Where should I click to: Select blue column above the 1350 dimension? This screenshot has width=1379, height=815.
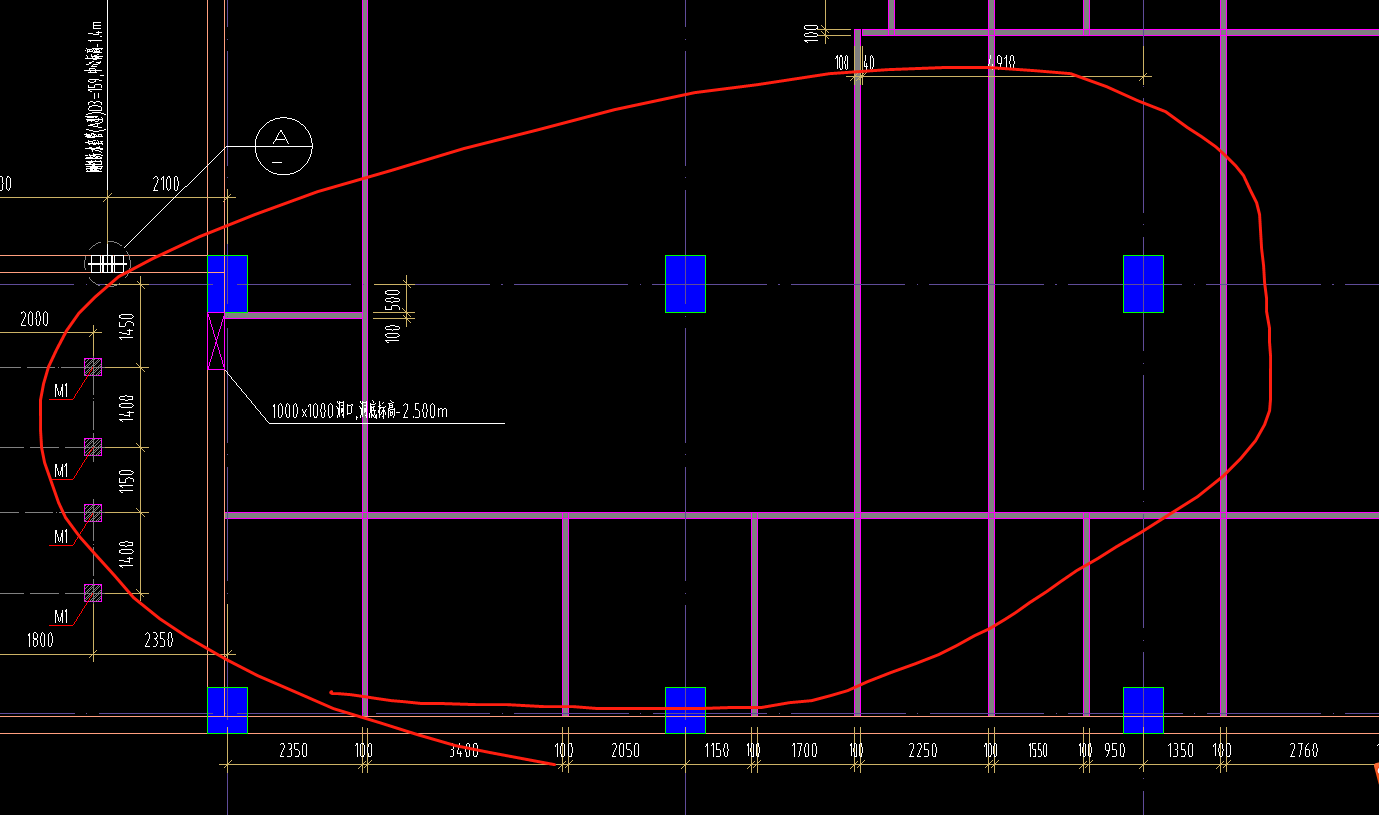(1143, 710)
